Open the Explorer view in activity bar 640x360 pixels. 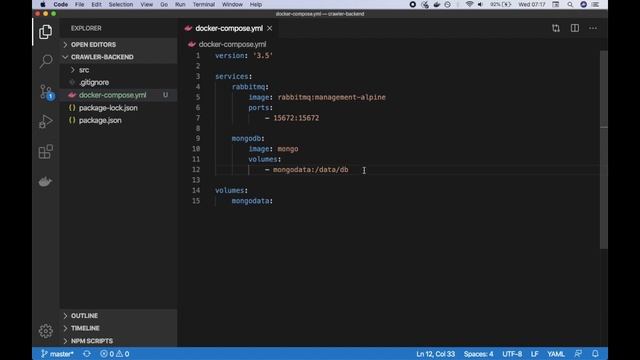[x=45, y=32]
